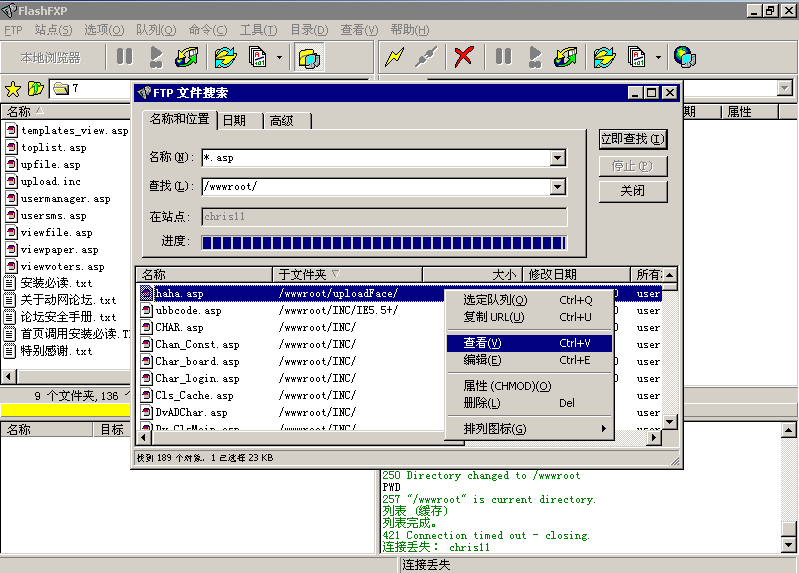Click the 关闭 button in search dialog

click(x=633, y=191)
